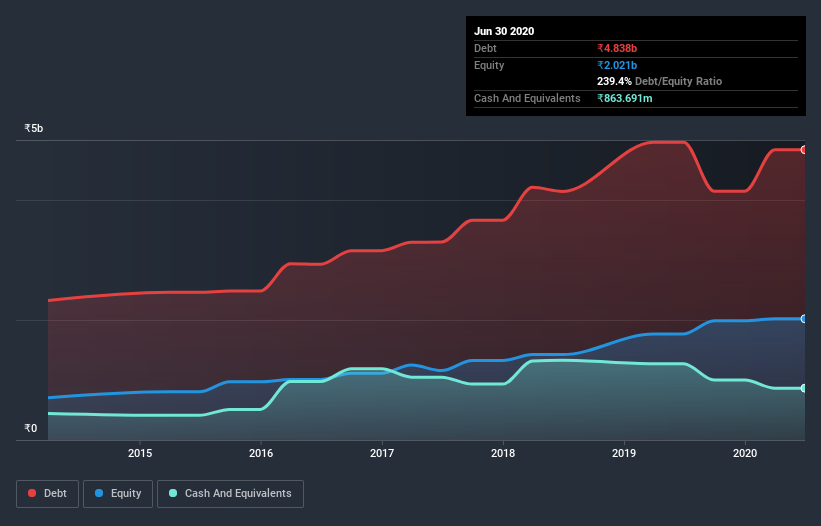Click the 2015 x-axis label
Image resolution: width=821 pixels, height=526 pixels.
coord(140,453)
